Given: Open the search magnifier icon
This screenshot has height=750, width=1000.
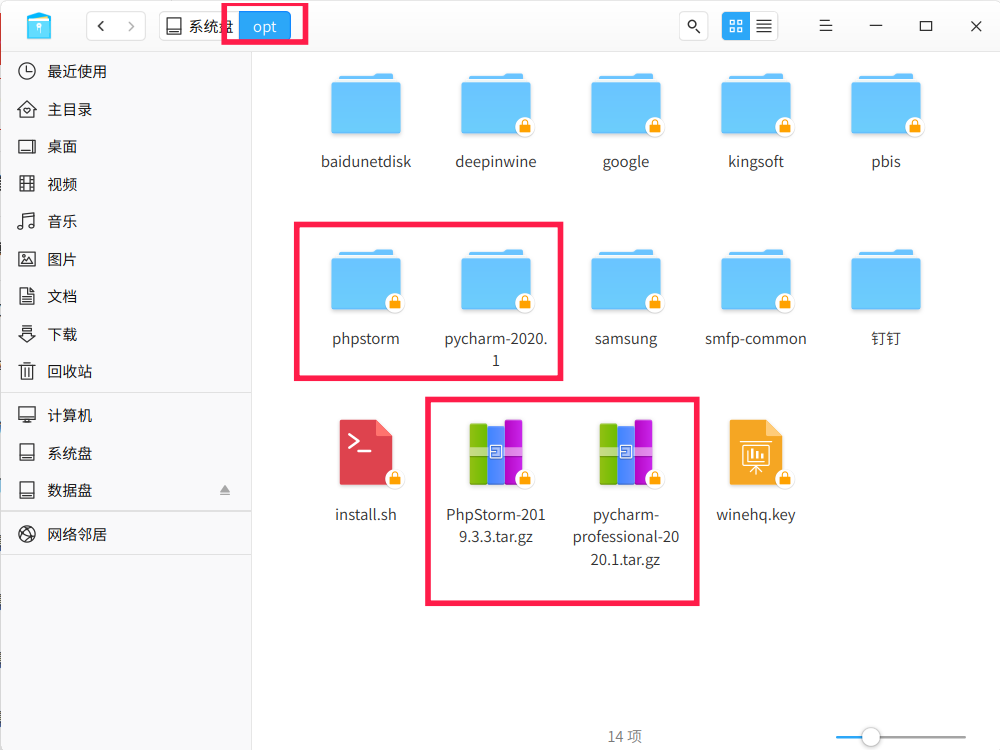Looking at the screenshot, I should 693,26.
